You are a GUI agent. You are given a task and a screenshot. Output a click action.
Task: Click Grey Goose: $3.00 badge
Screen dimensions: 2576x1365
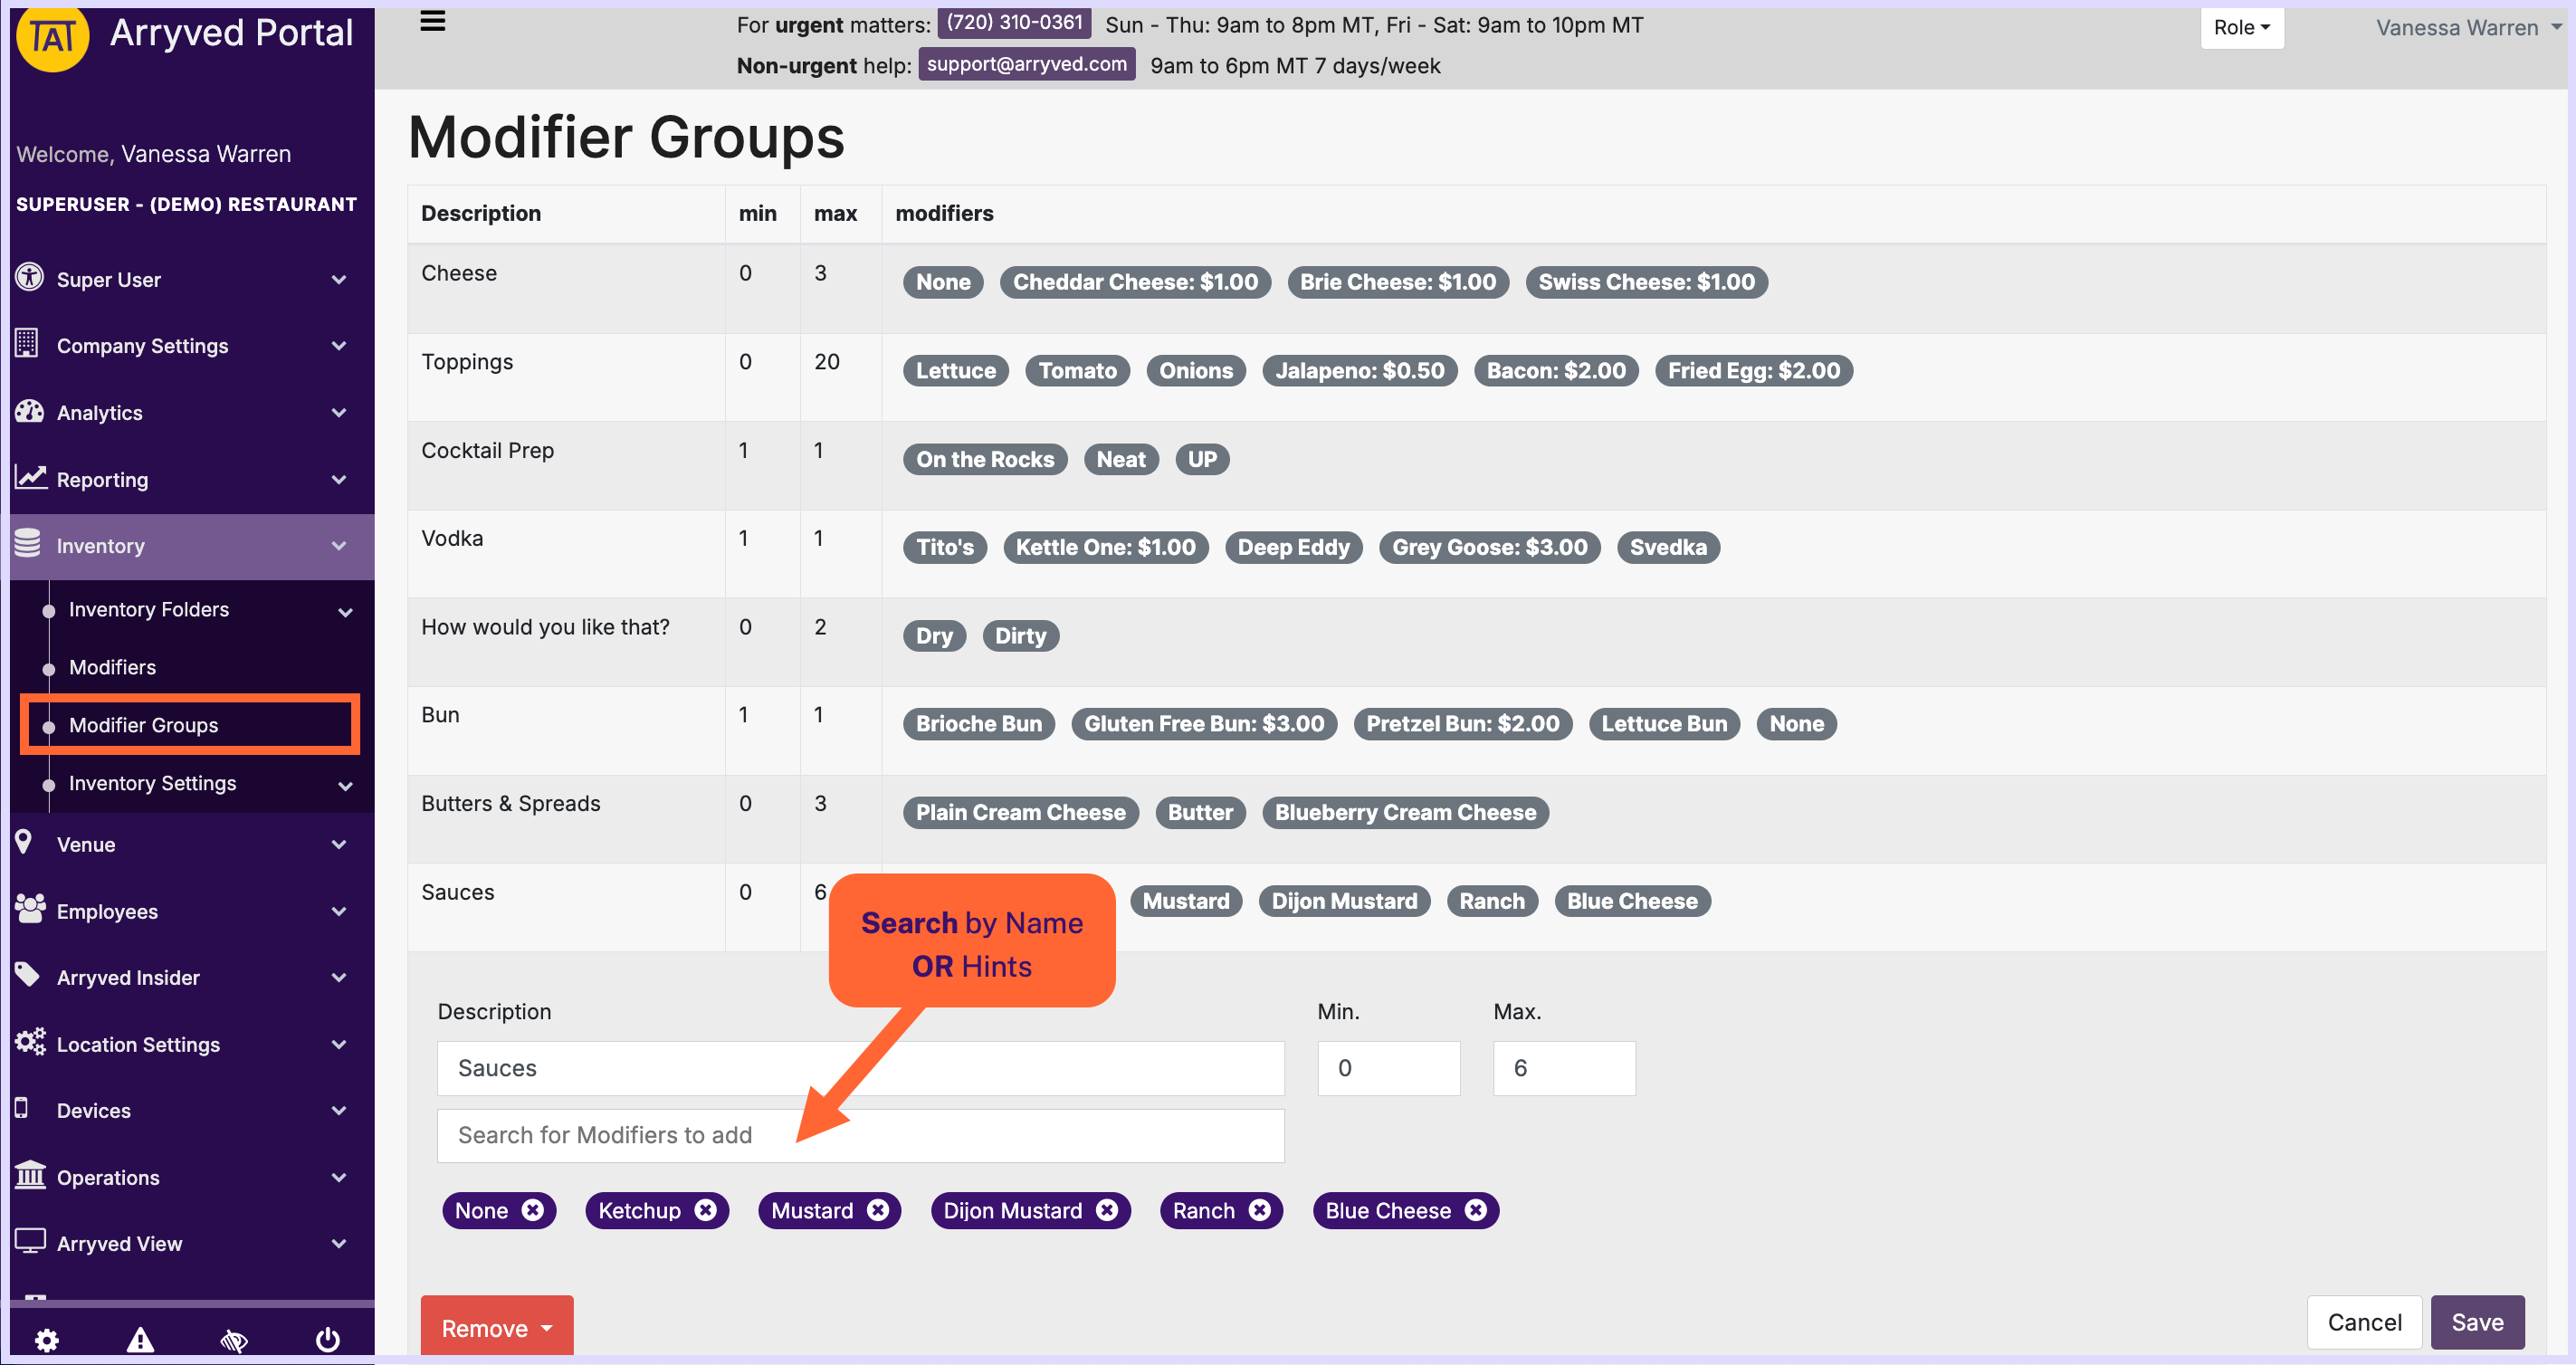pos(1489,547)
